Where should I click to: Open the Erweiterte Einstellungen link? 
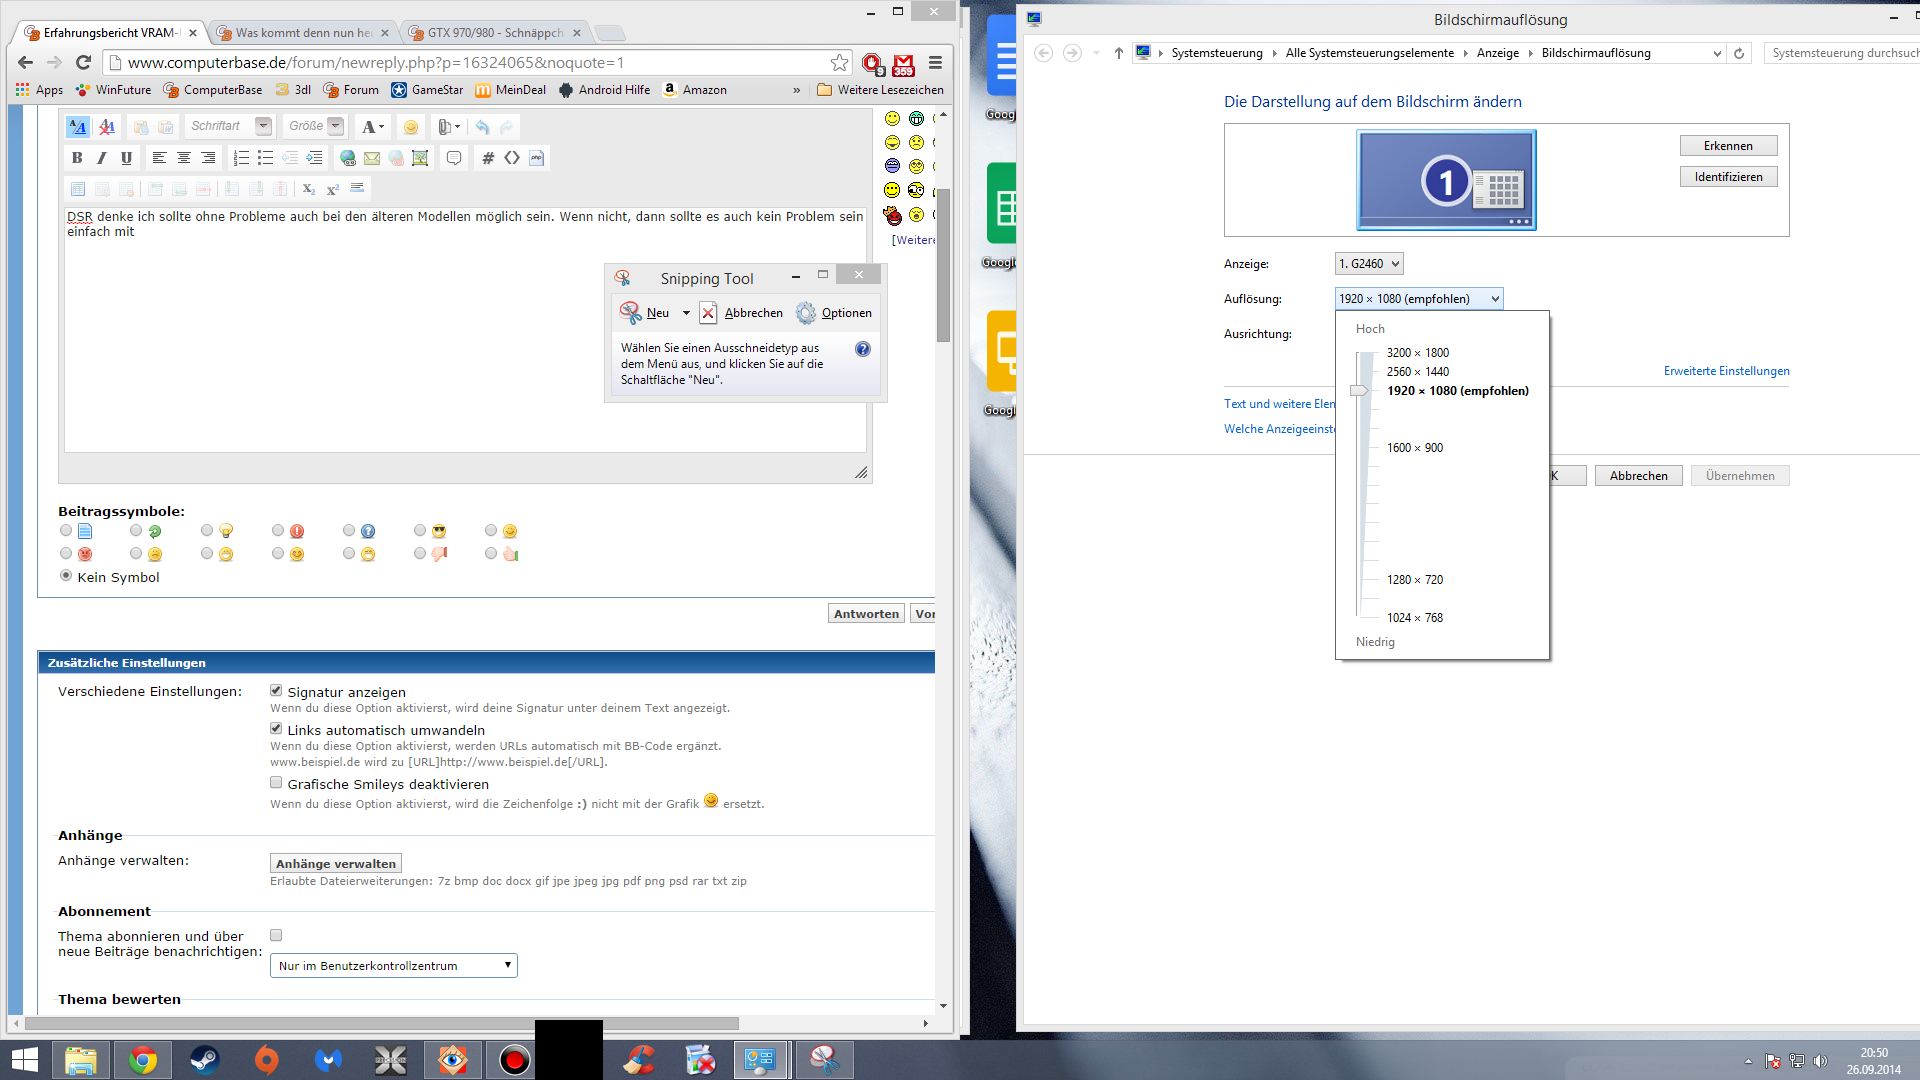coord(1726,371)
